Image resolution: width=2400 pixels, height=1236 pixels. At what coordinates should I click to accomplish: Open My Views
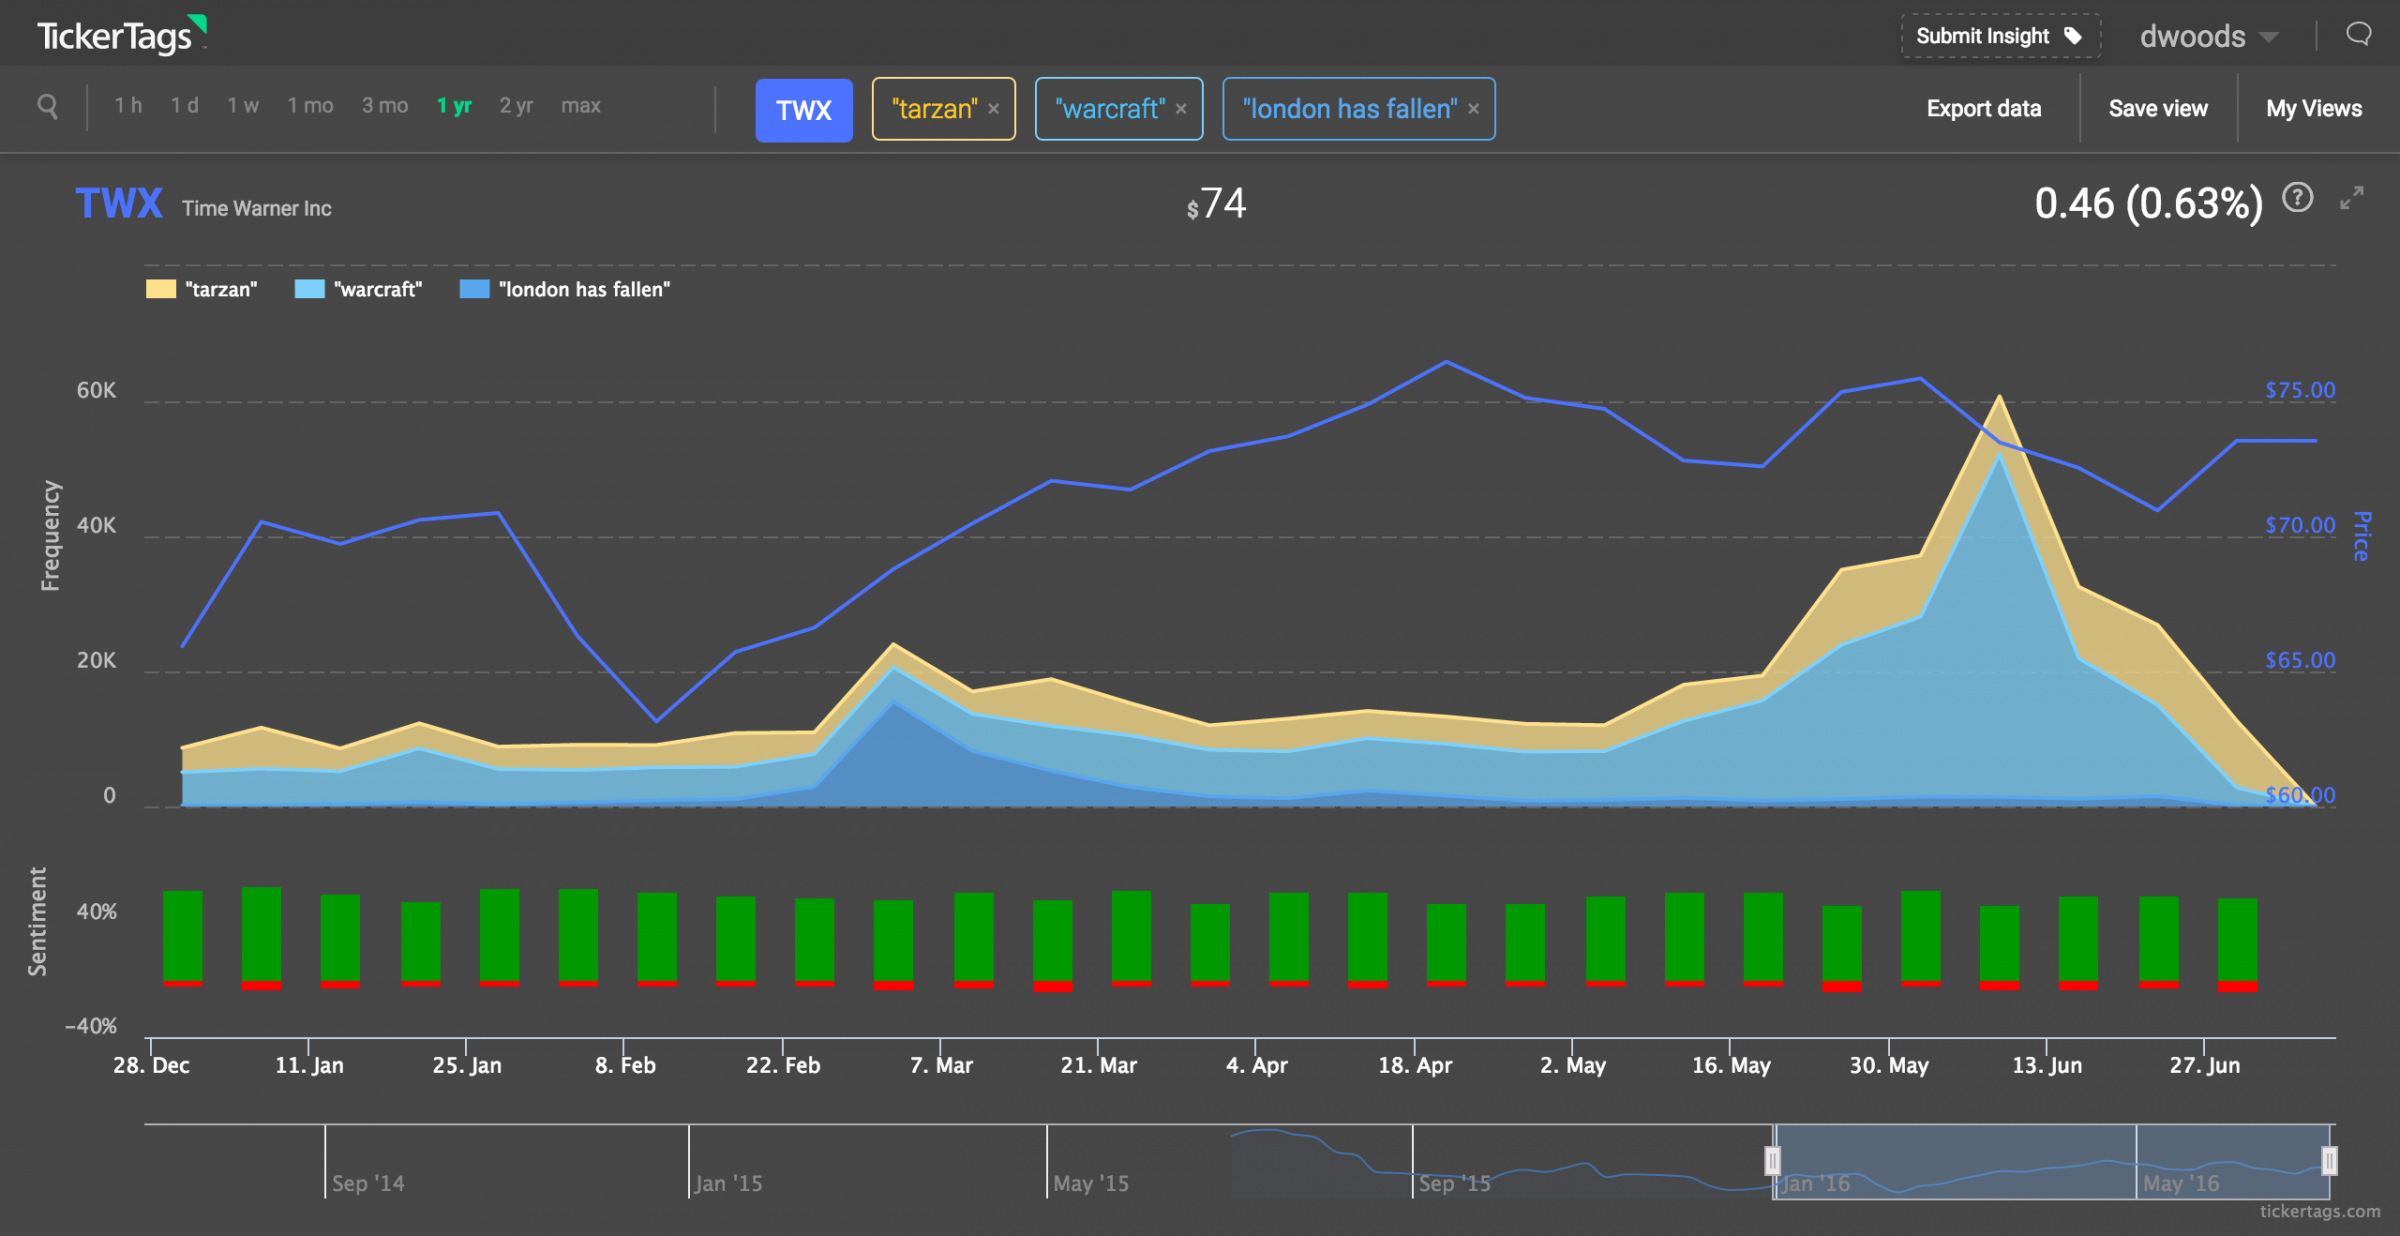2314,108
